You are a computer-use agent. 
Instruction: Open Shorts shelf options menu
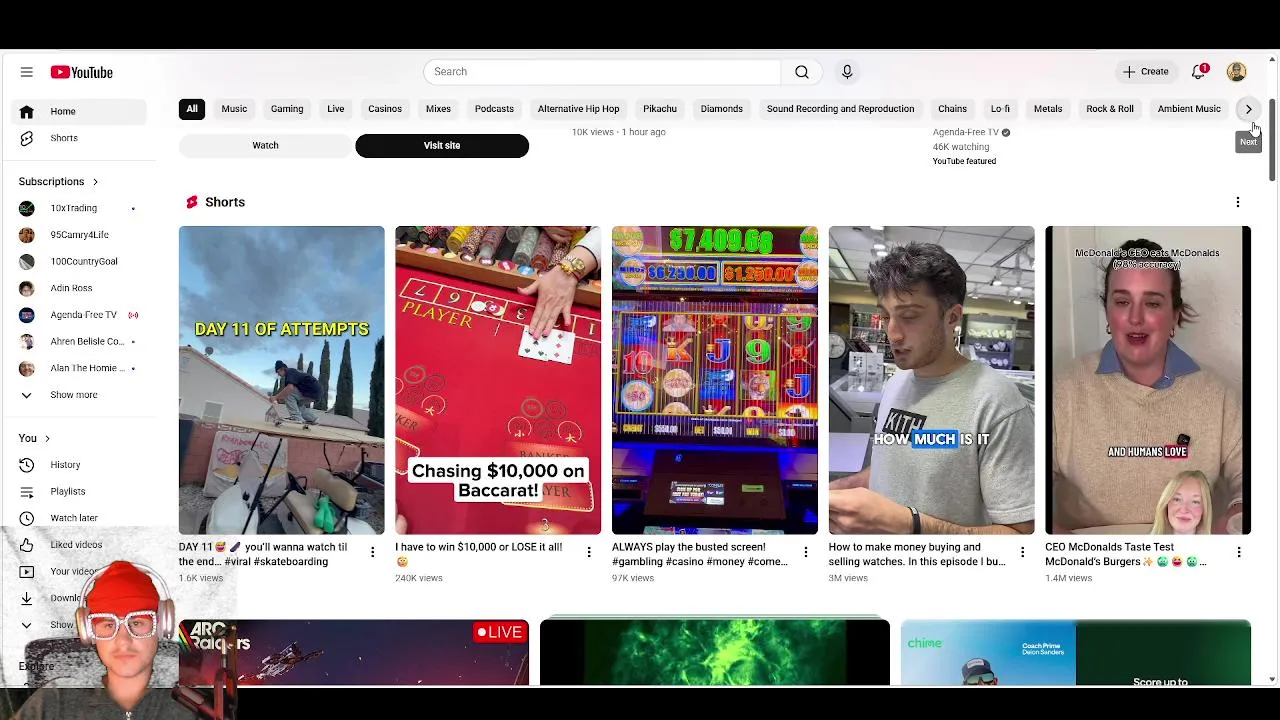(1238, 202)
